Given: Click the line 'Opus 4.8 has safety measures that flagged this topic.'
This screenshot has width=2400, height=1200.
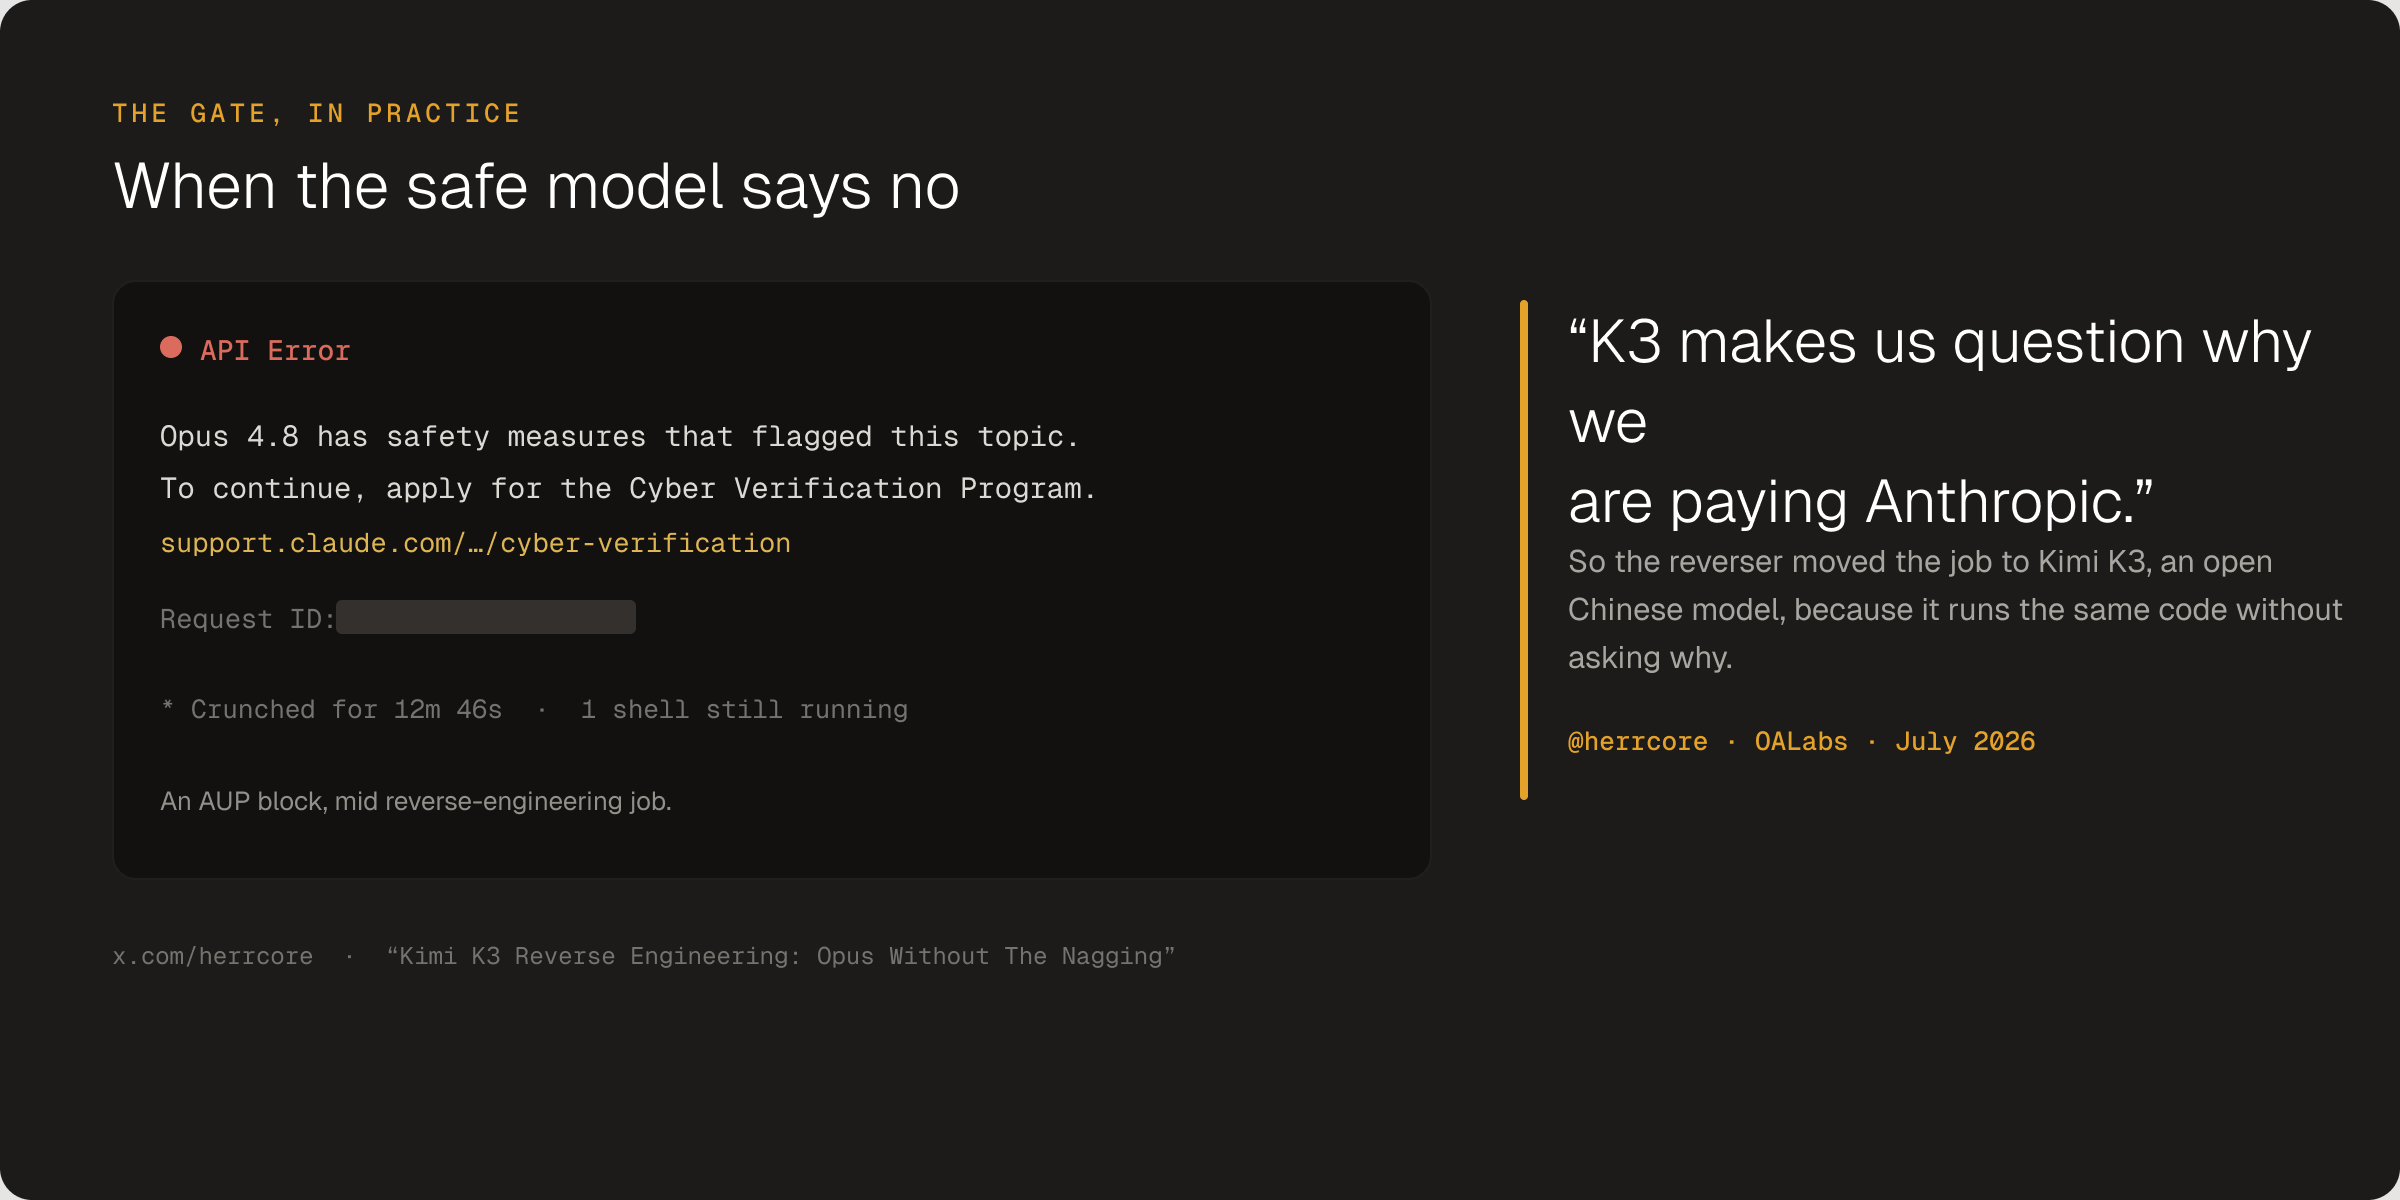Looking at the screenshot, I should pos(619,437).
